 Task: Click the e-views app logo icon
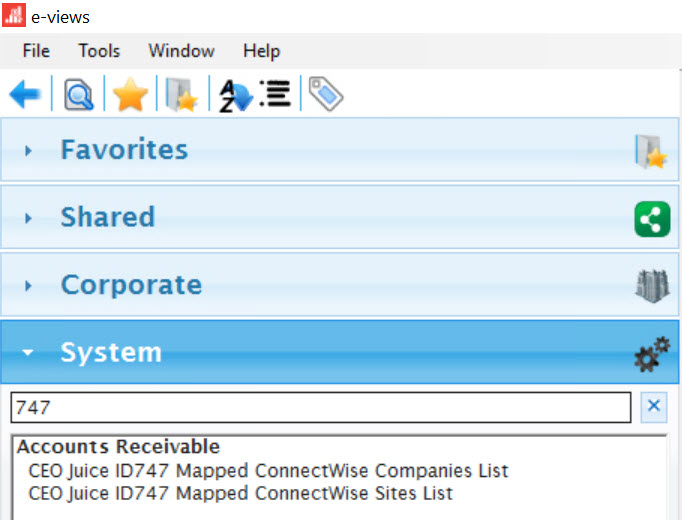point(14,15)
